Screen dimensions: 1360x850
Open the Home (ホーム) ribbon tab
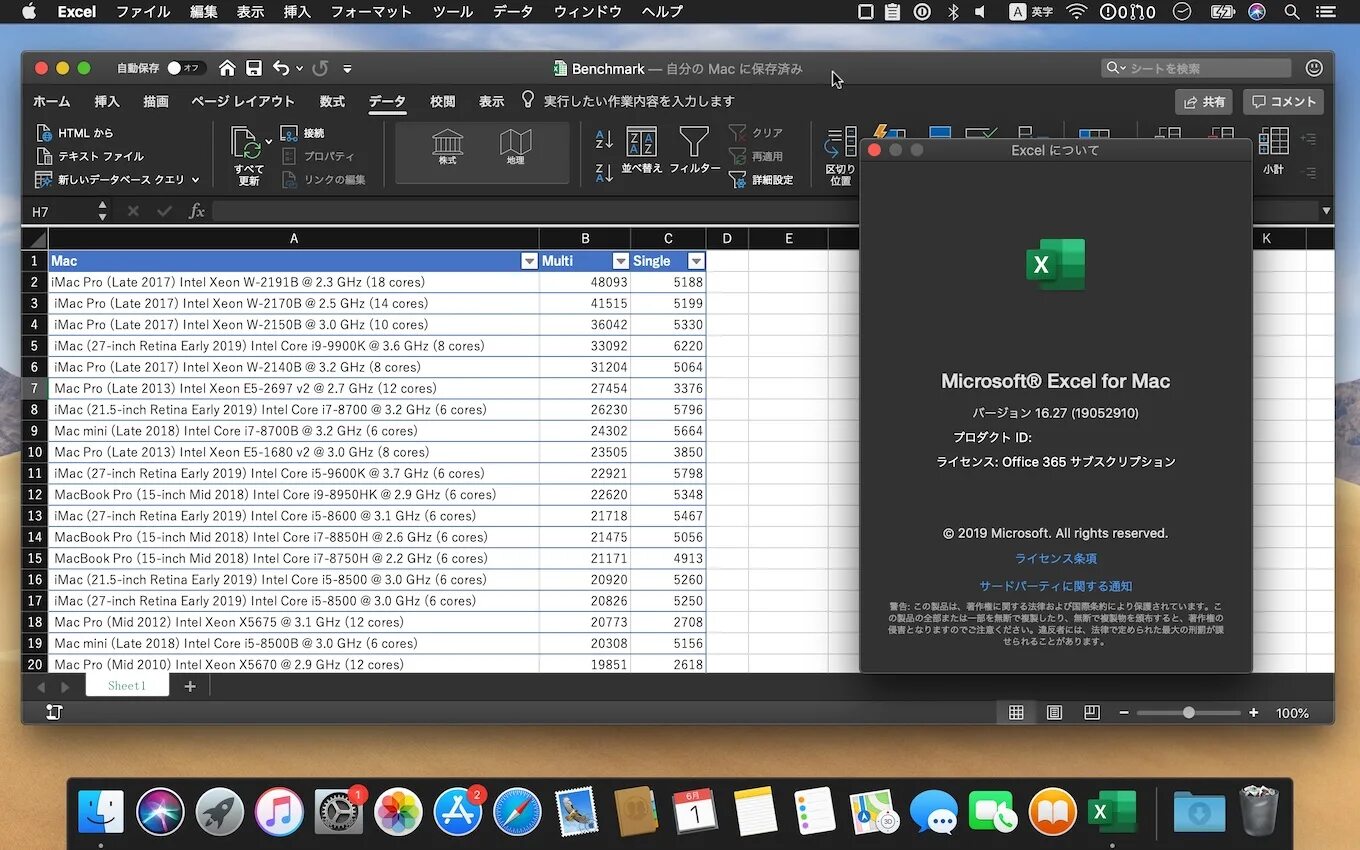[x=52, y=101]
